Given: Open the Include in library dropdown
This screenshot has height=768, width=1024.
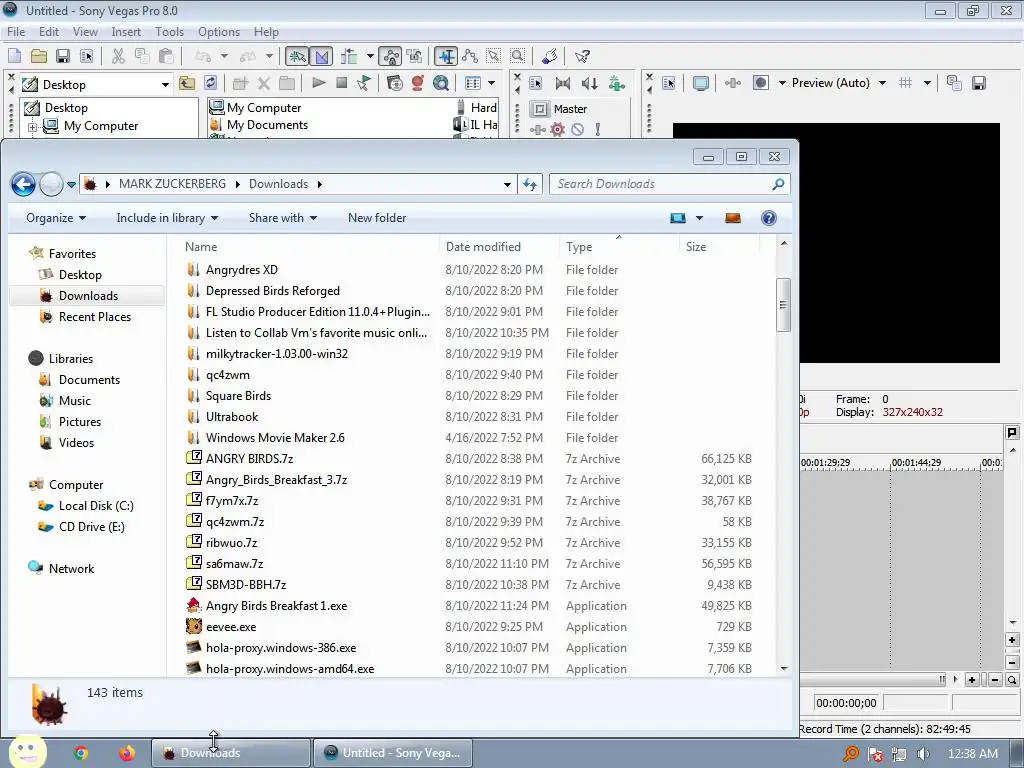Looking at the screenshot, I should (x=167, y=218).
